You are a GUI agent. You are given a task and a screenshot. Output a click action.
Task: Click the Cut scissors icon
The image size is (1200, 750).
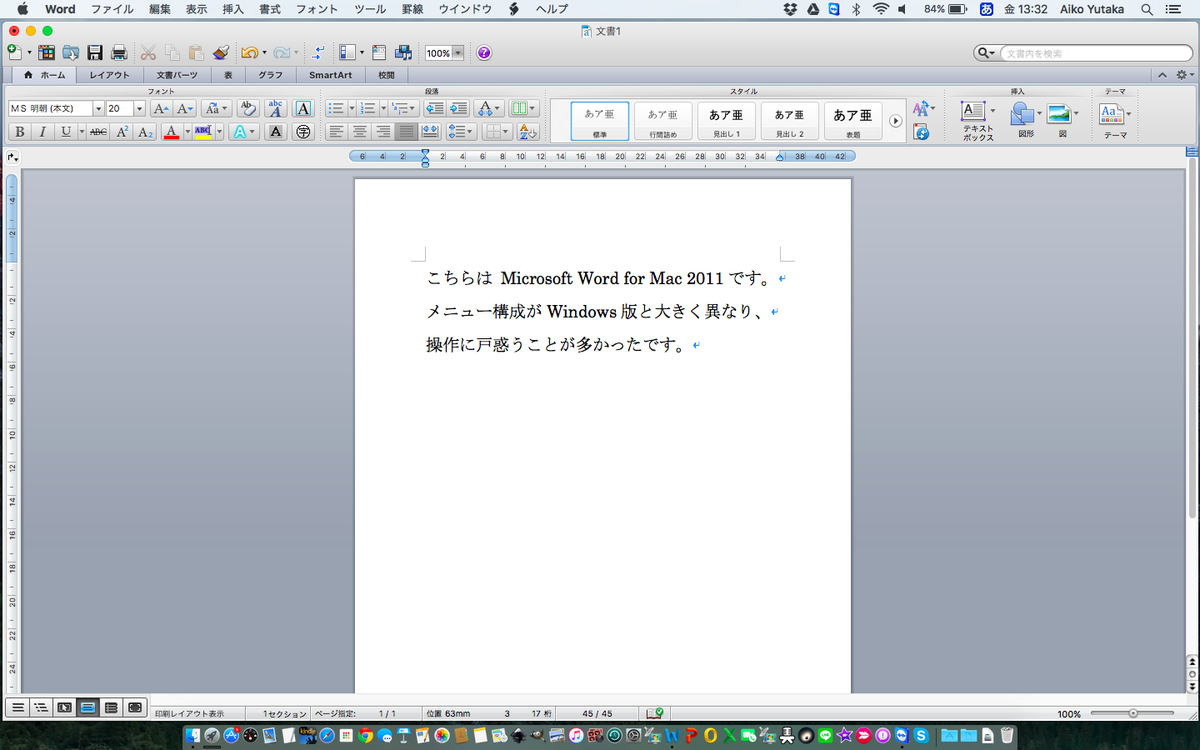[148, 52]
